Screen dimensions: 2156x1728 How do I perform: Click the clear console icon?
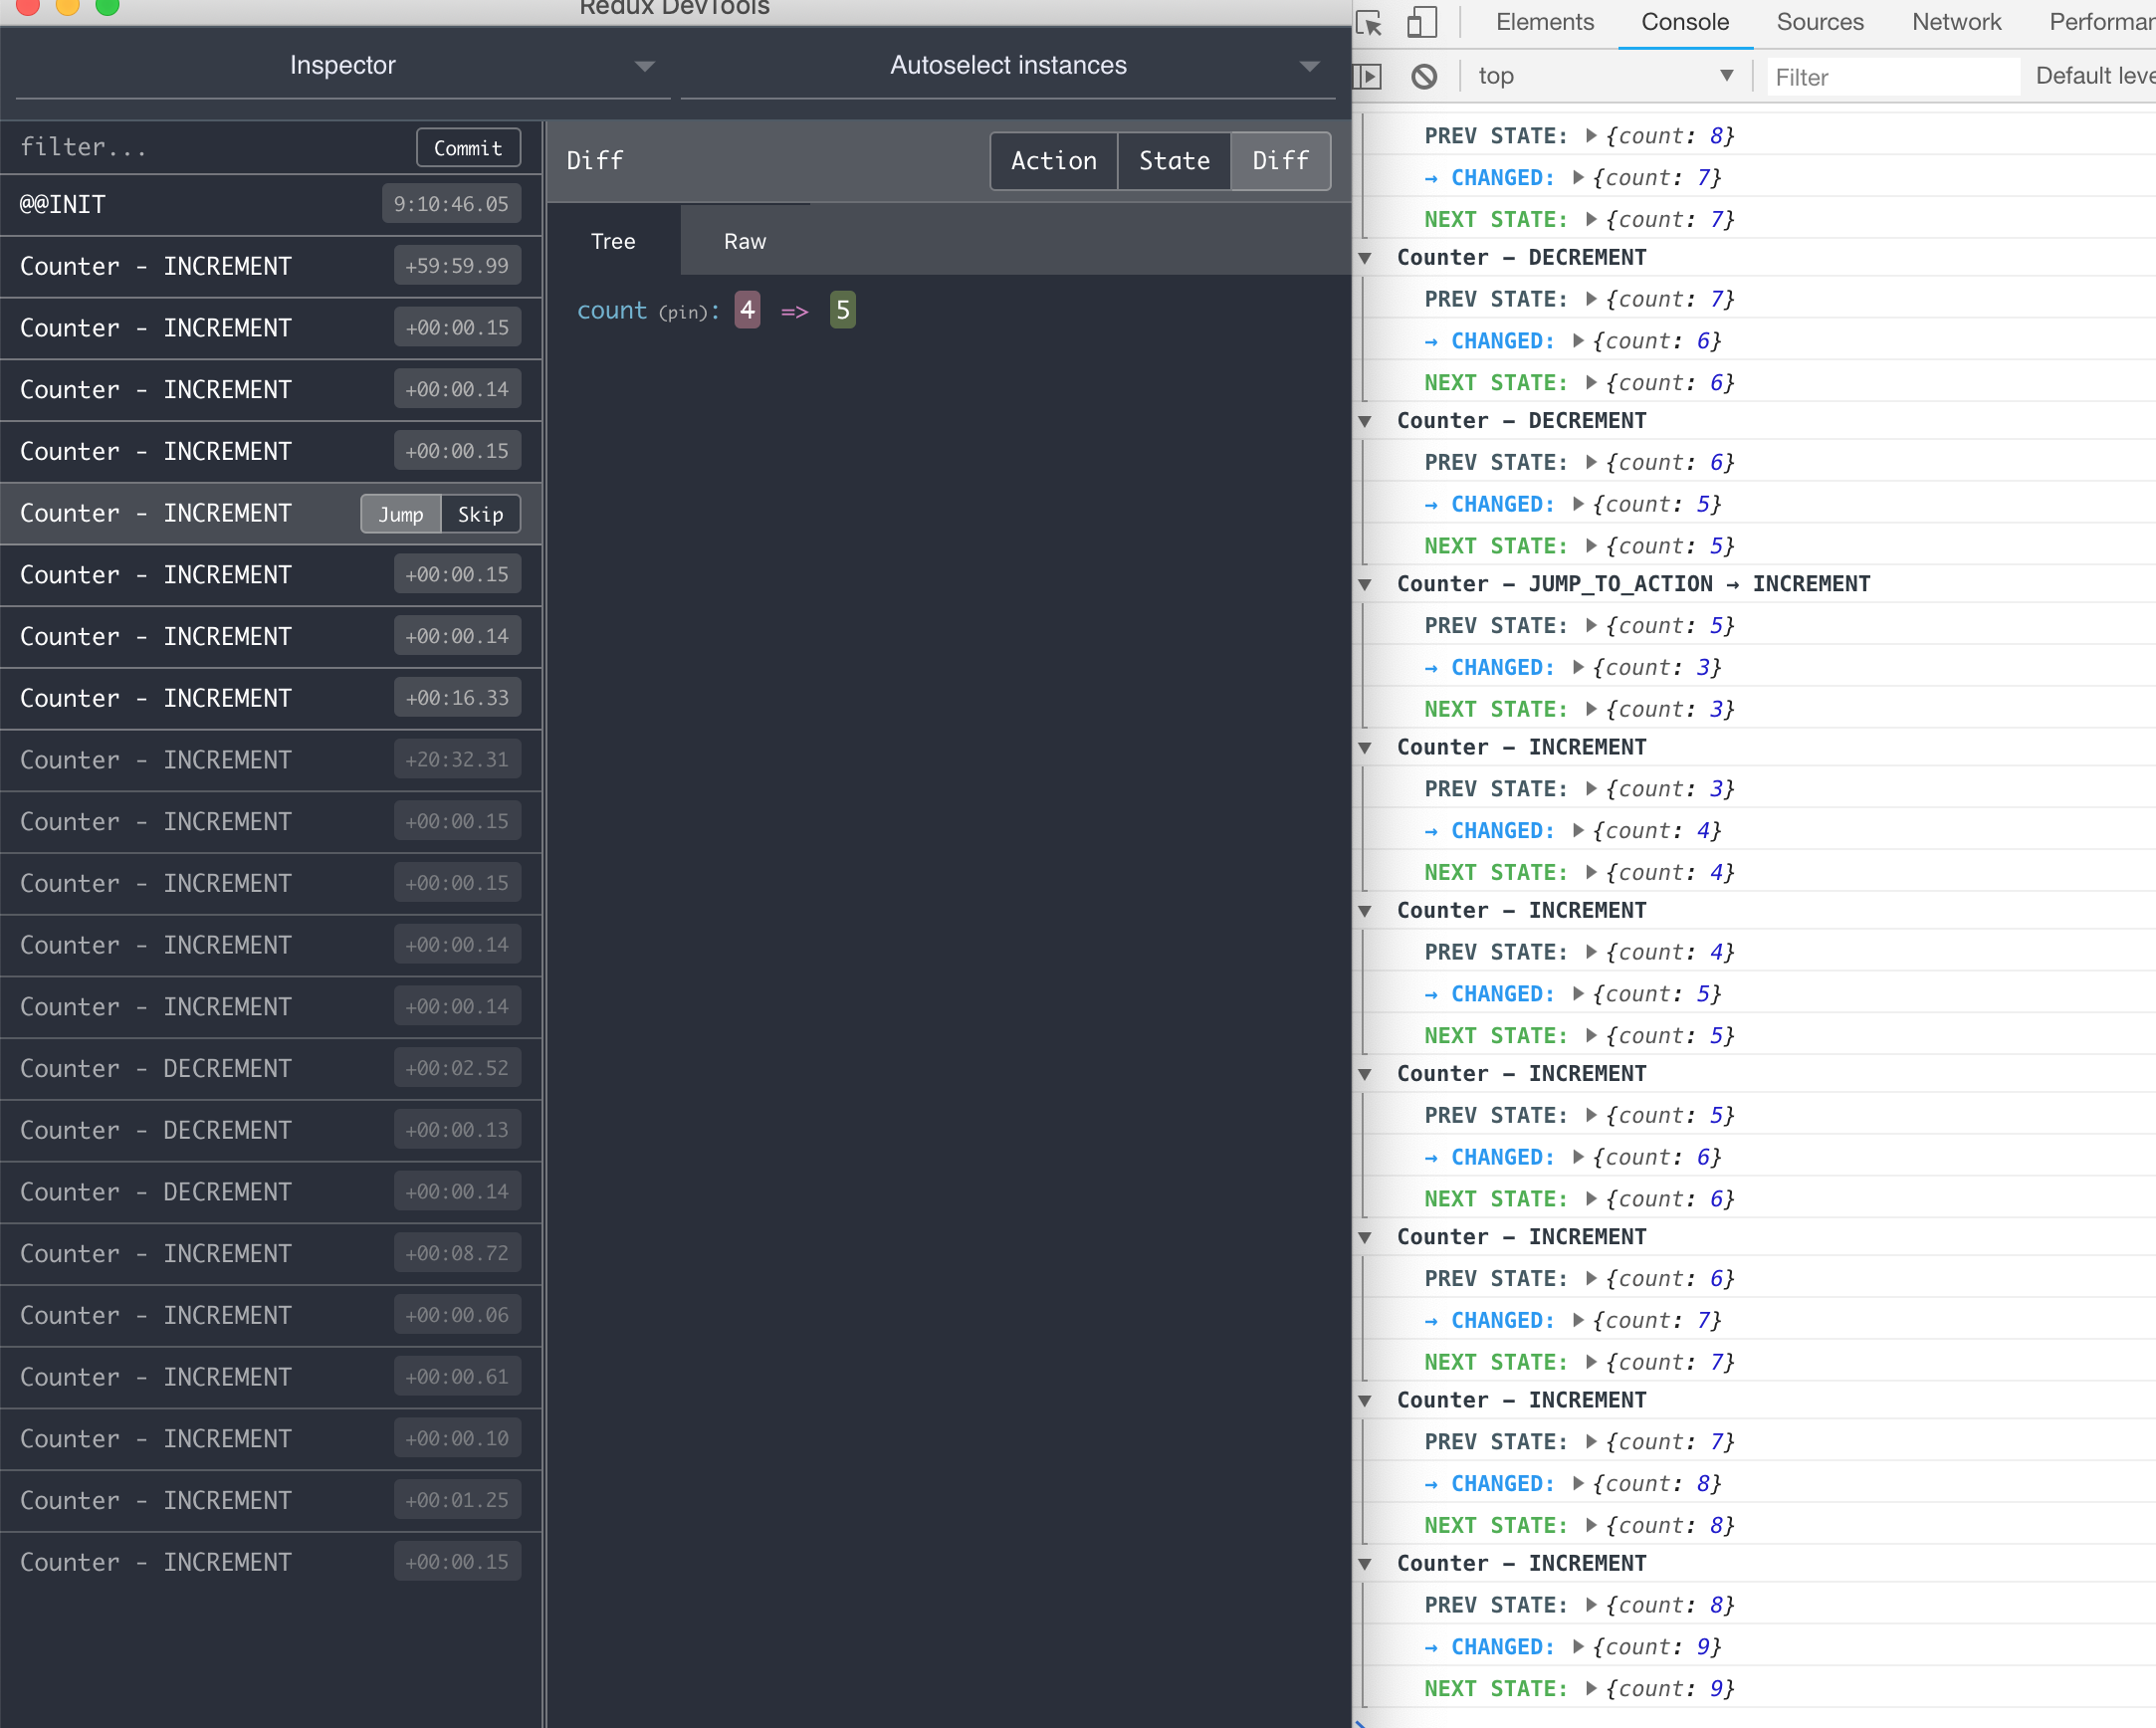point(1424,76)
